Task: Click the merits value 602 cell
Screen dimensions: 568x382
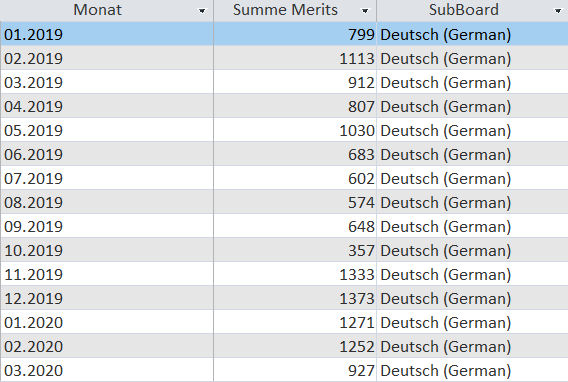Action: 295,178
